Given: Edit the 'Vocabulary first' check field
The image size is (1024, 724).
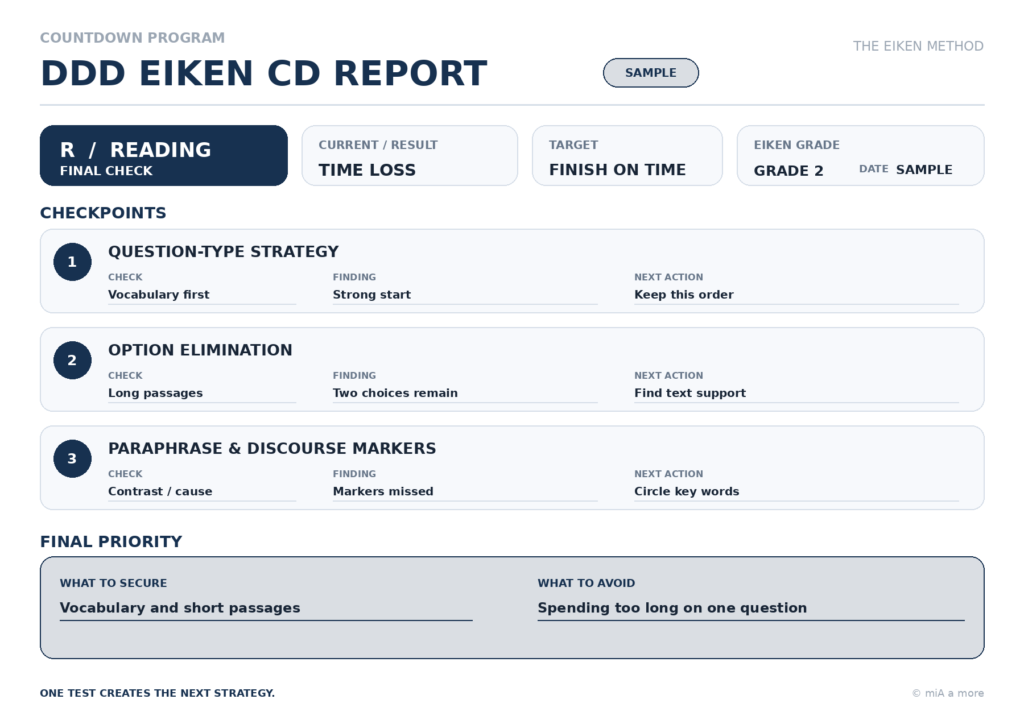Looking at the screenshot, I should click(x=202, y=295).
